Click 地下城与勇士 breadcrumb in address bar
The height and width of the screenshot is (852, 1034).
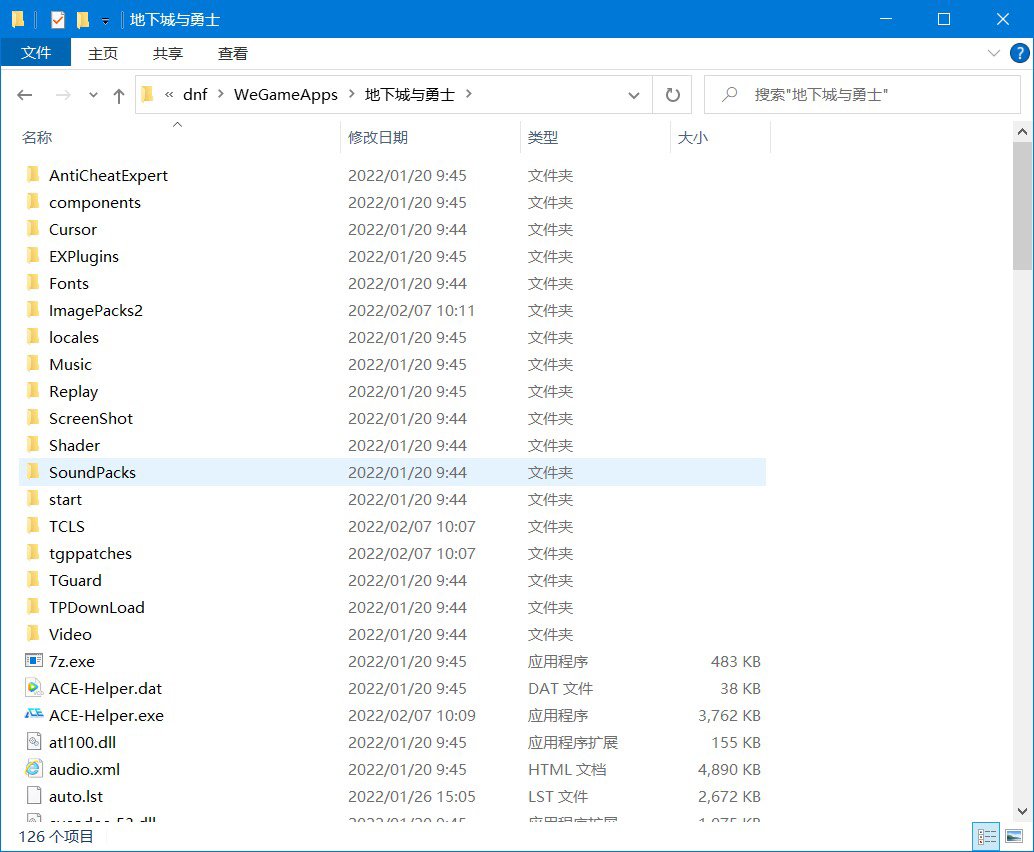(x=410, y=94)
